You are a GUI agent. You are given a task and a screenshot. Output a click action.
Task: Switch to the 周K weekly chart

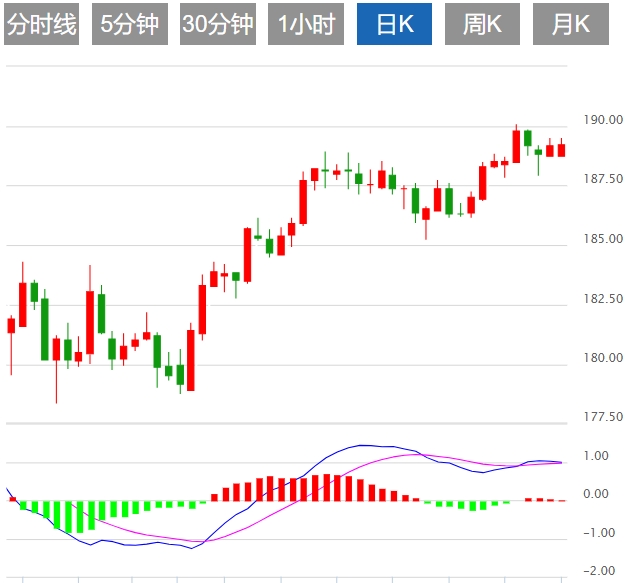482,24
